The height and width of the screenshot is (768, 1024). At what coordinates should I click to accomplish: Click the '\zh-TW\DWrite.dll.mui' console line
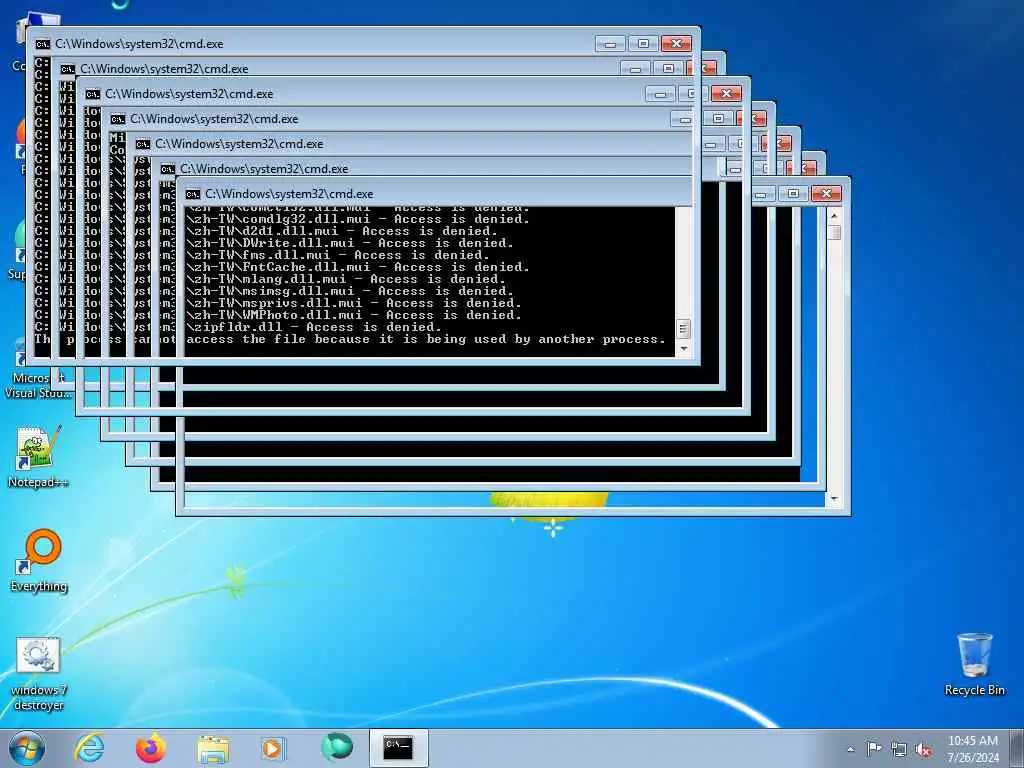pos(350,243)
